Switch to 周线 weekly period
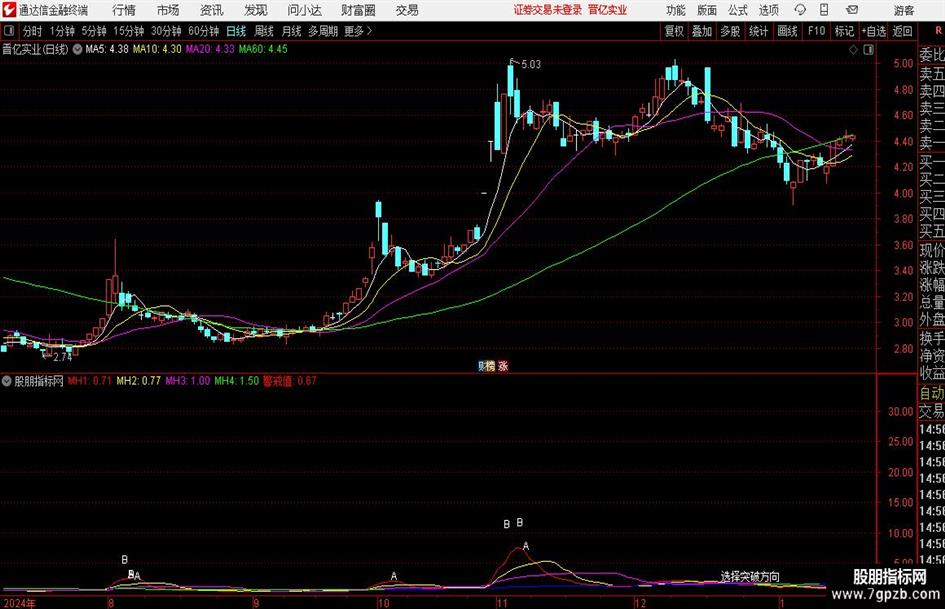This screenshot has width=945, height=609. click(x=264, y=31)
